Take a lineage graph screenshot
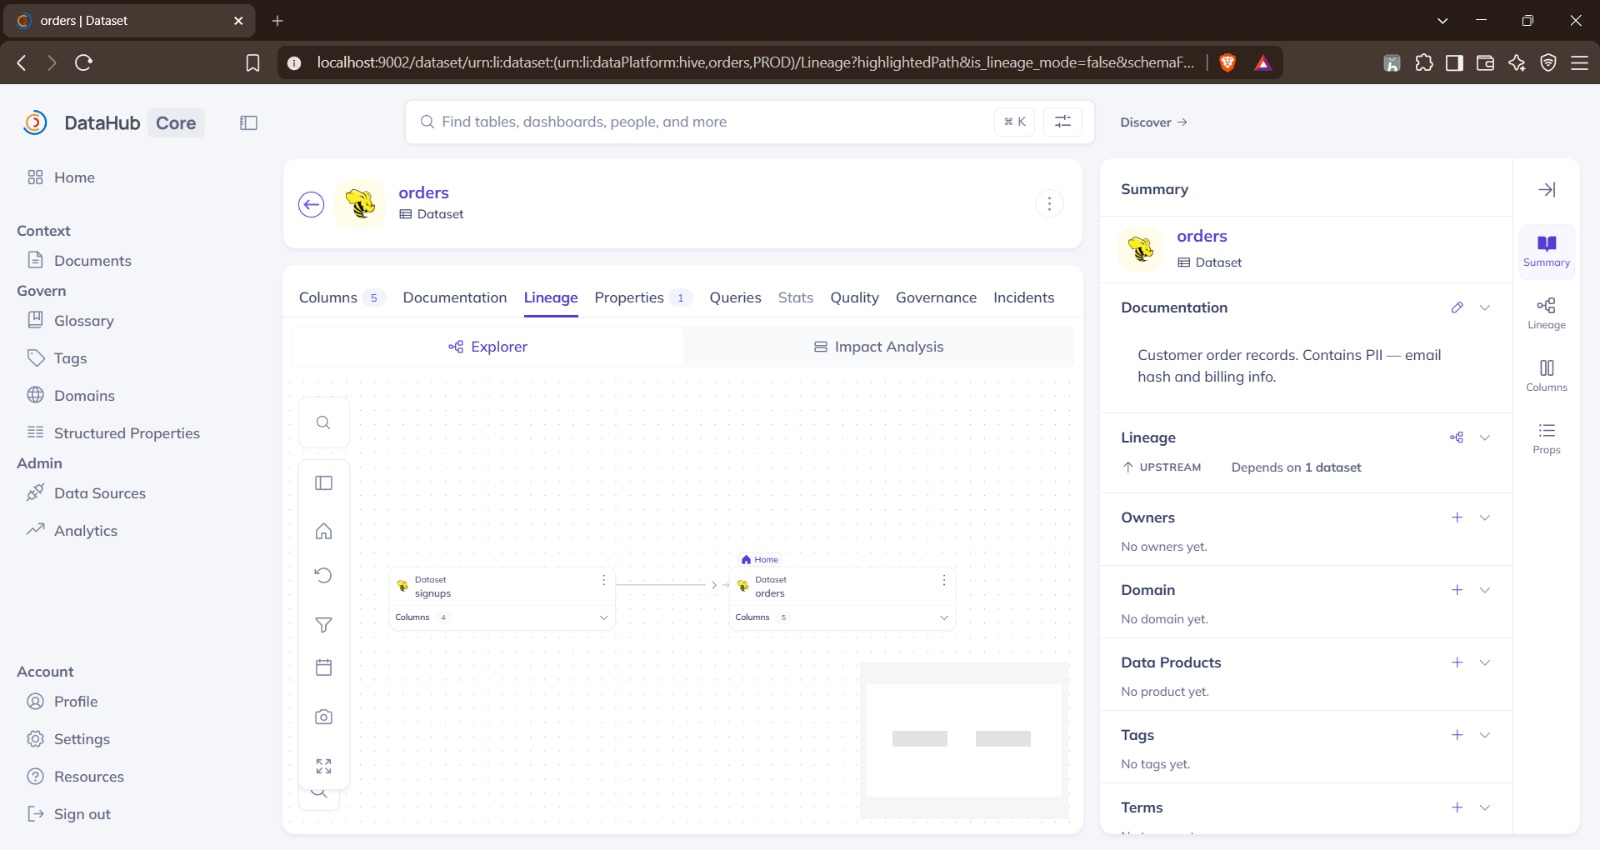 [324, 717]
